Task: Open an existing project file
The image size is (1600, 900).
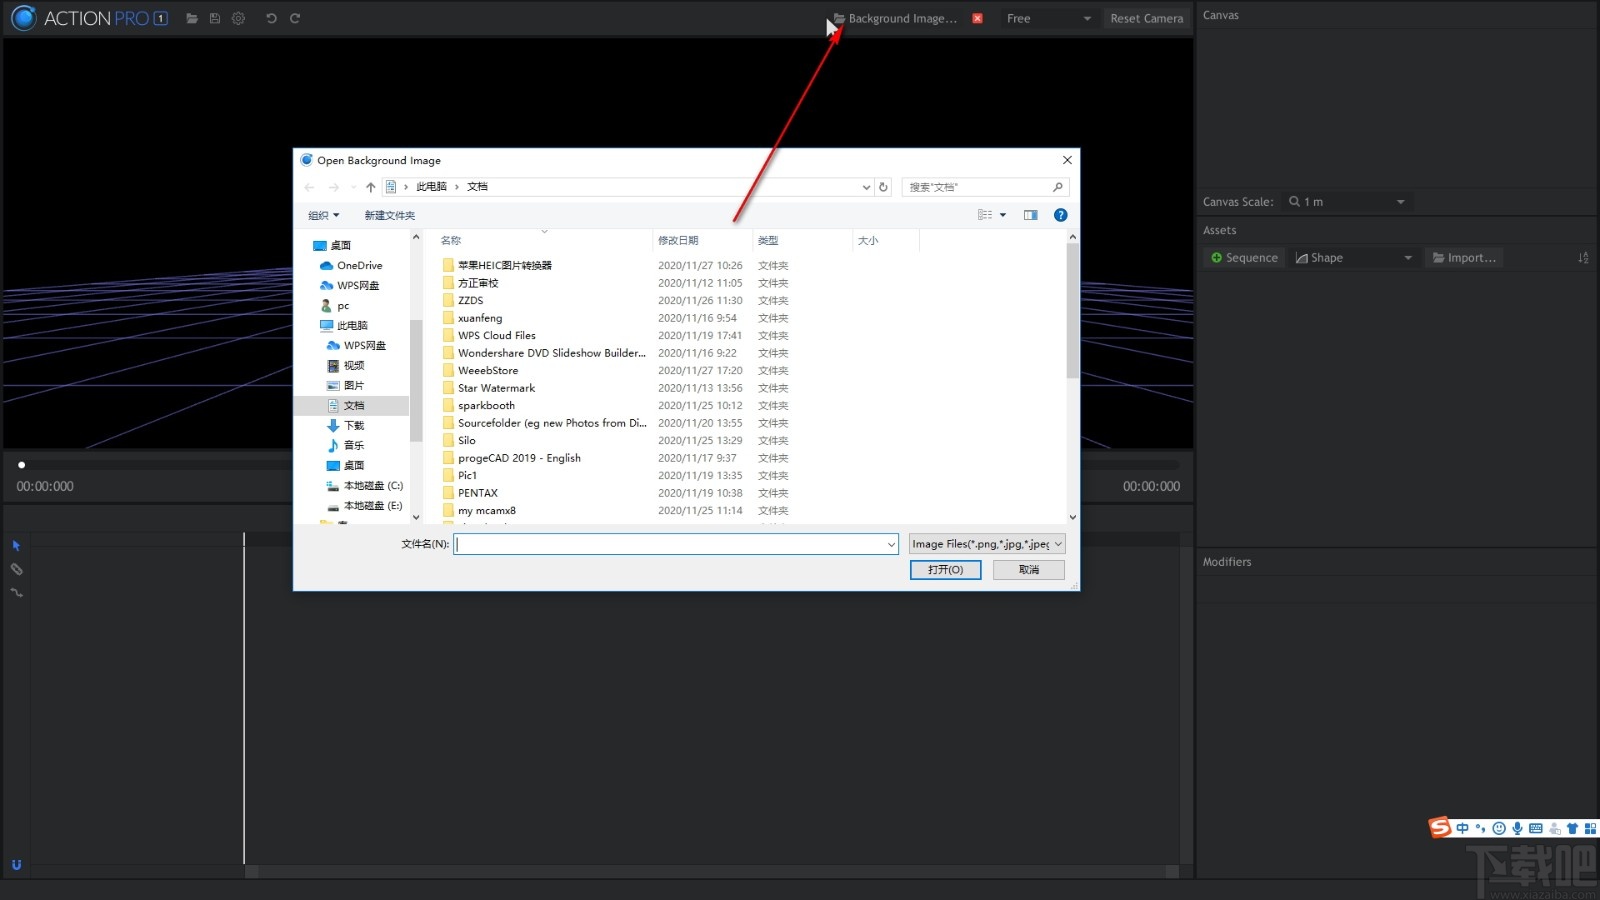Action: tap(192, 18)
